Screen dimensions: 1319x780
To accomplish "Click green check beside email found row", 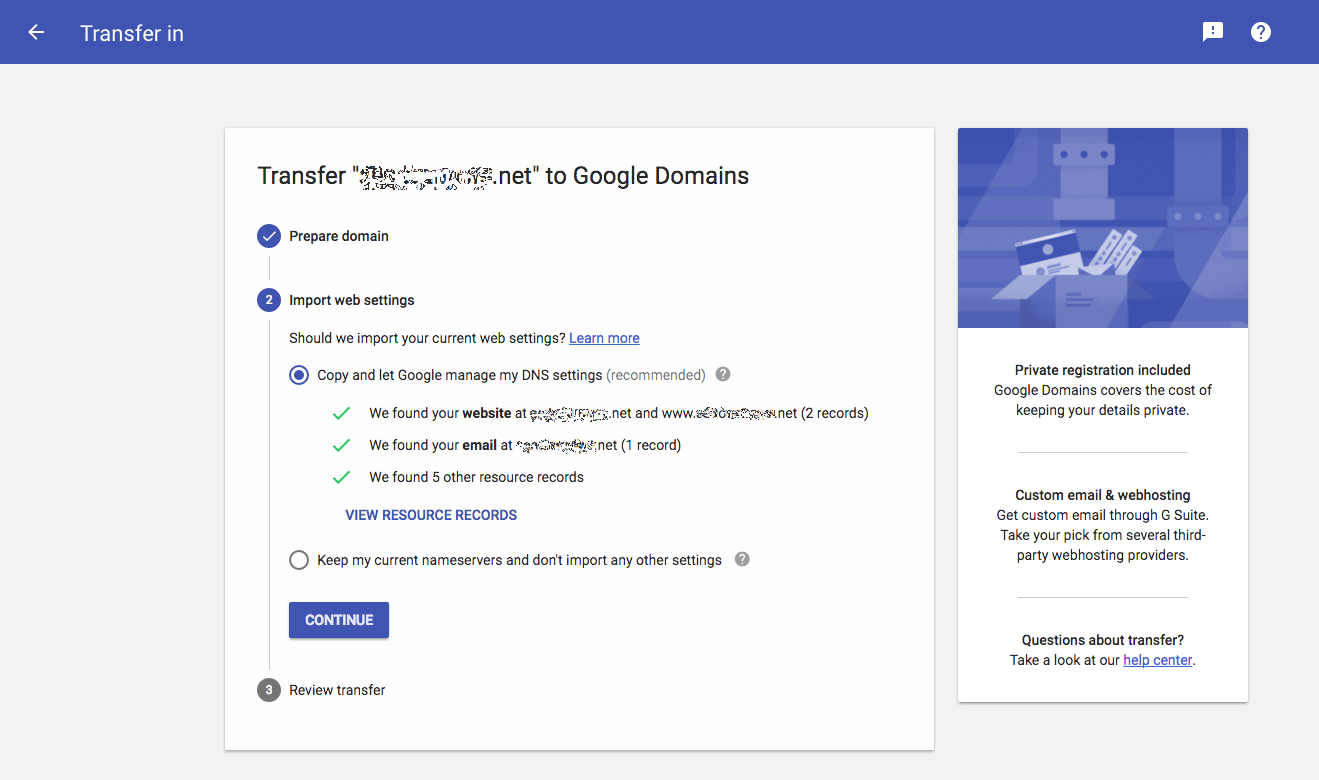I will click(x=341, y=445).
